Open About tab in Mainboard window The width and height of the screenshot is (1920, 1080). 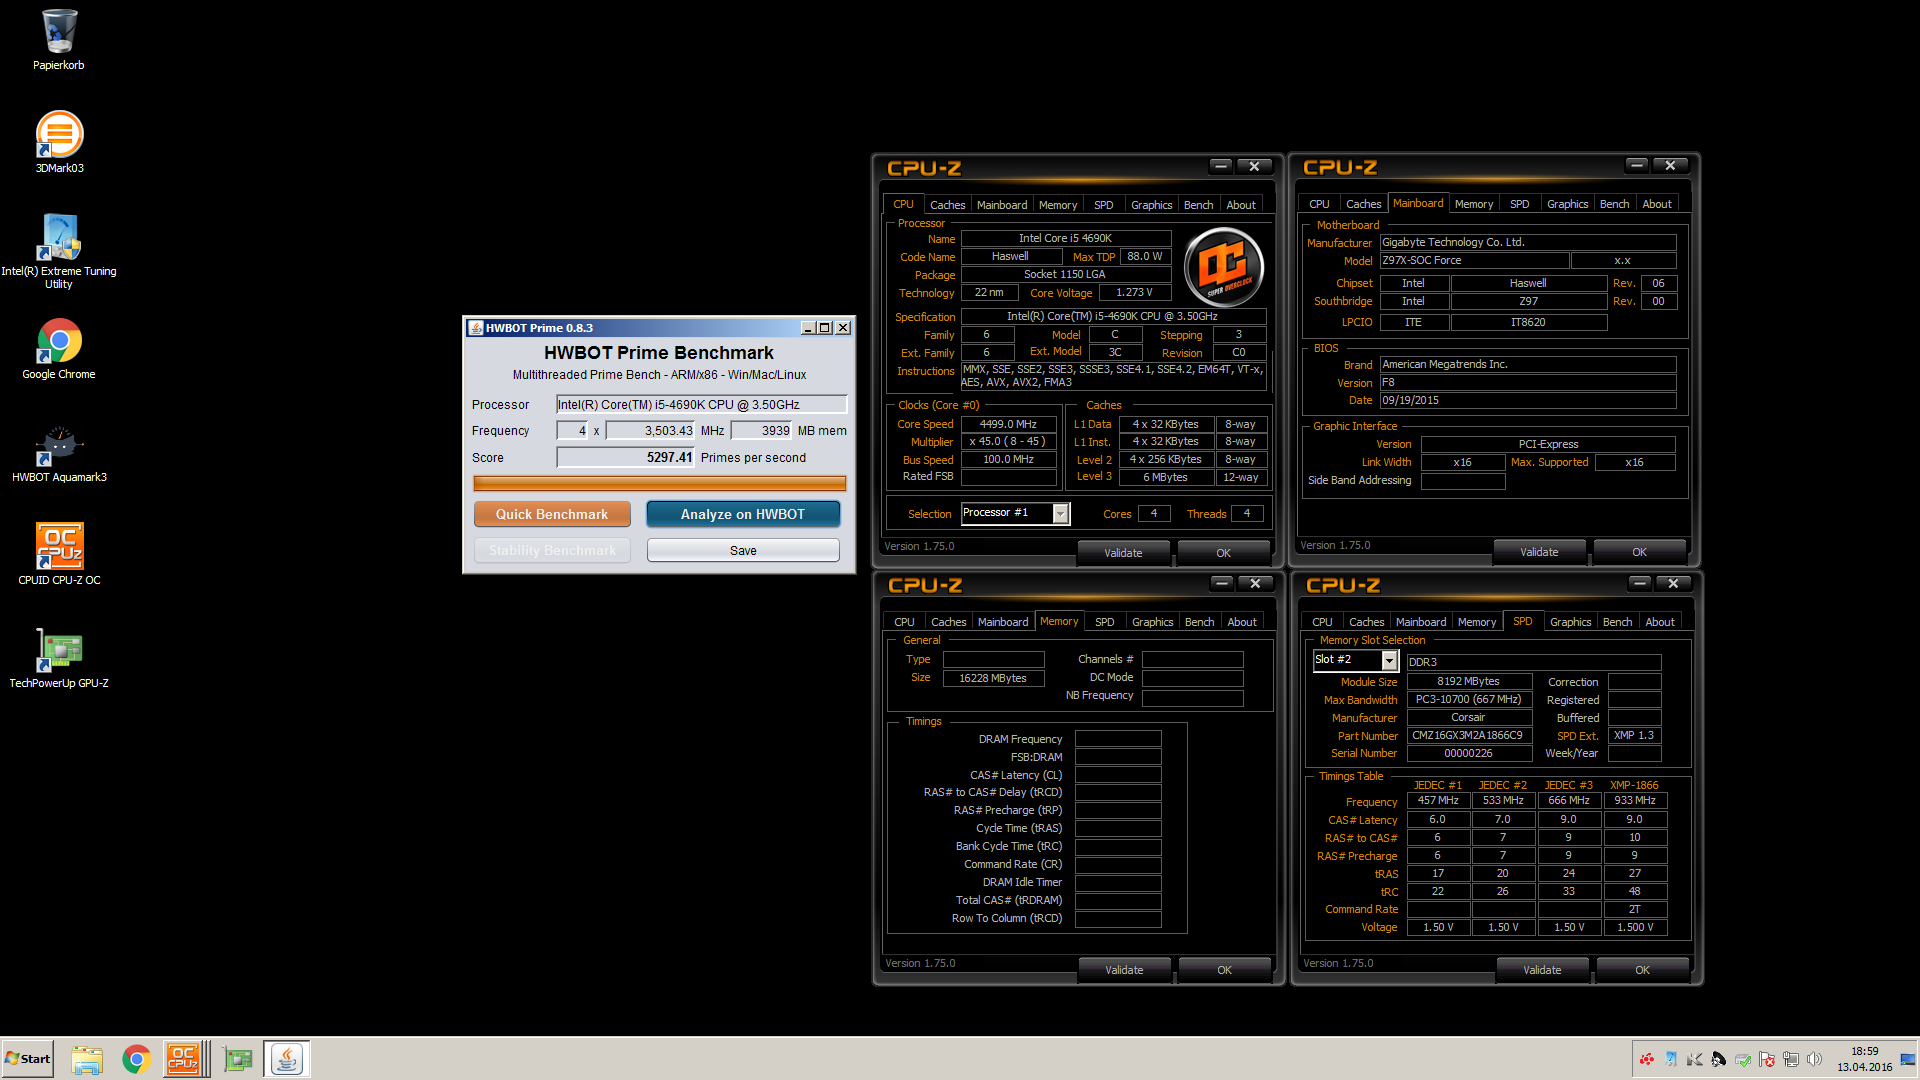[x=1657, y=203]
